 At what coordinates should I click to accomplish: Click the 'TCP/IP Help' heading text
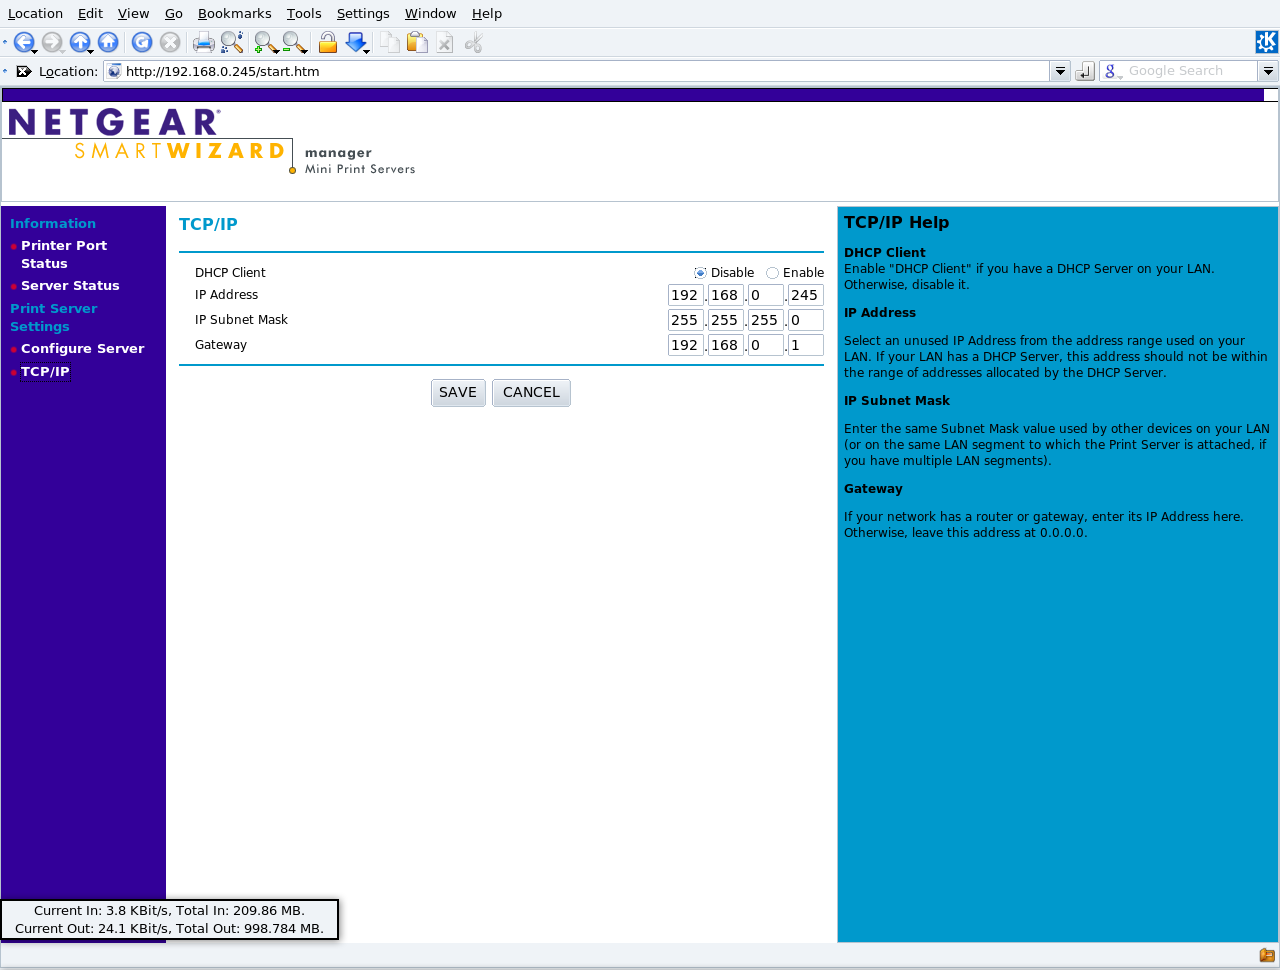[x=896, y=222]
